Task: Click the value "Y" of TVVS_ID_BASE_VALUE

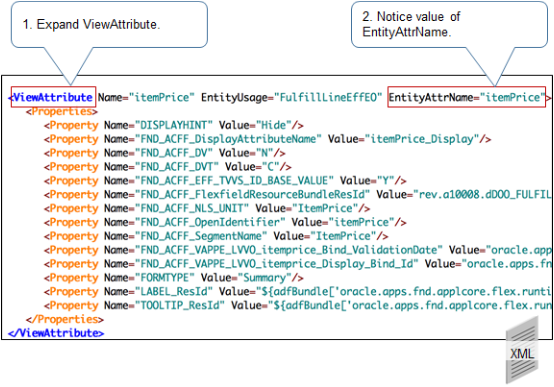Action: pyautogui.click(x=386, y=181)
